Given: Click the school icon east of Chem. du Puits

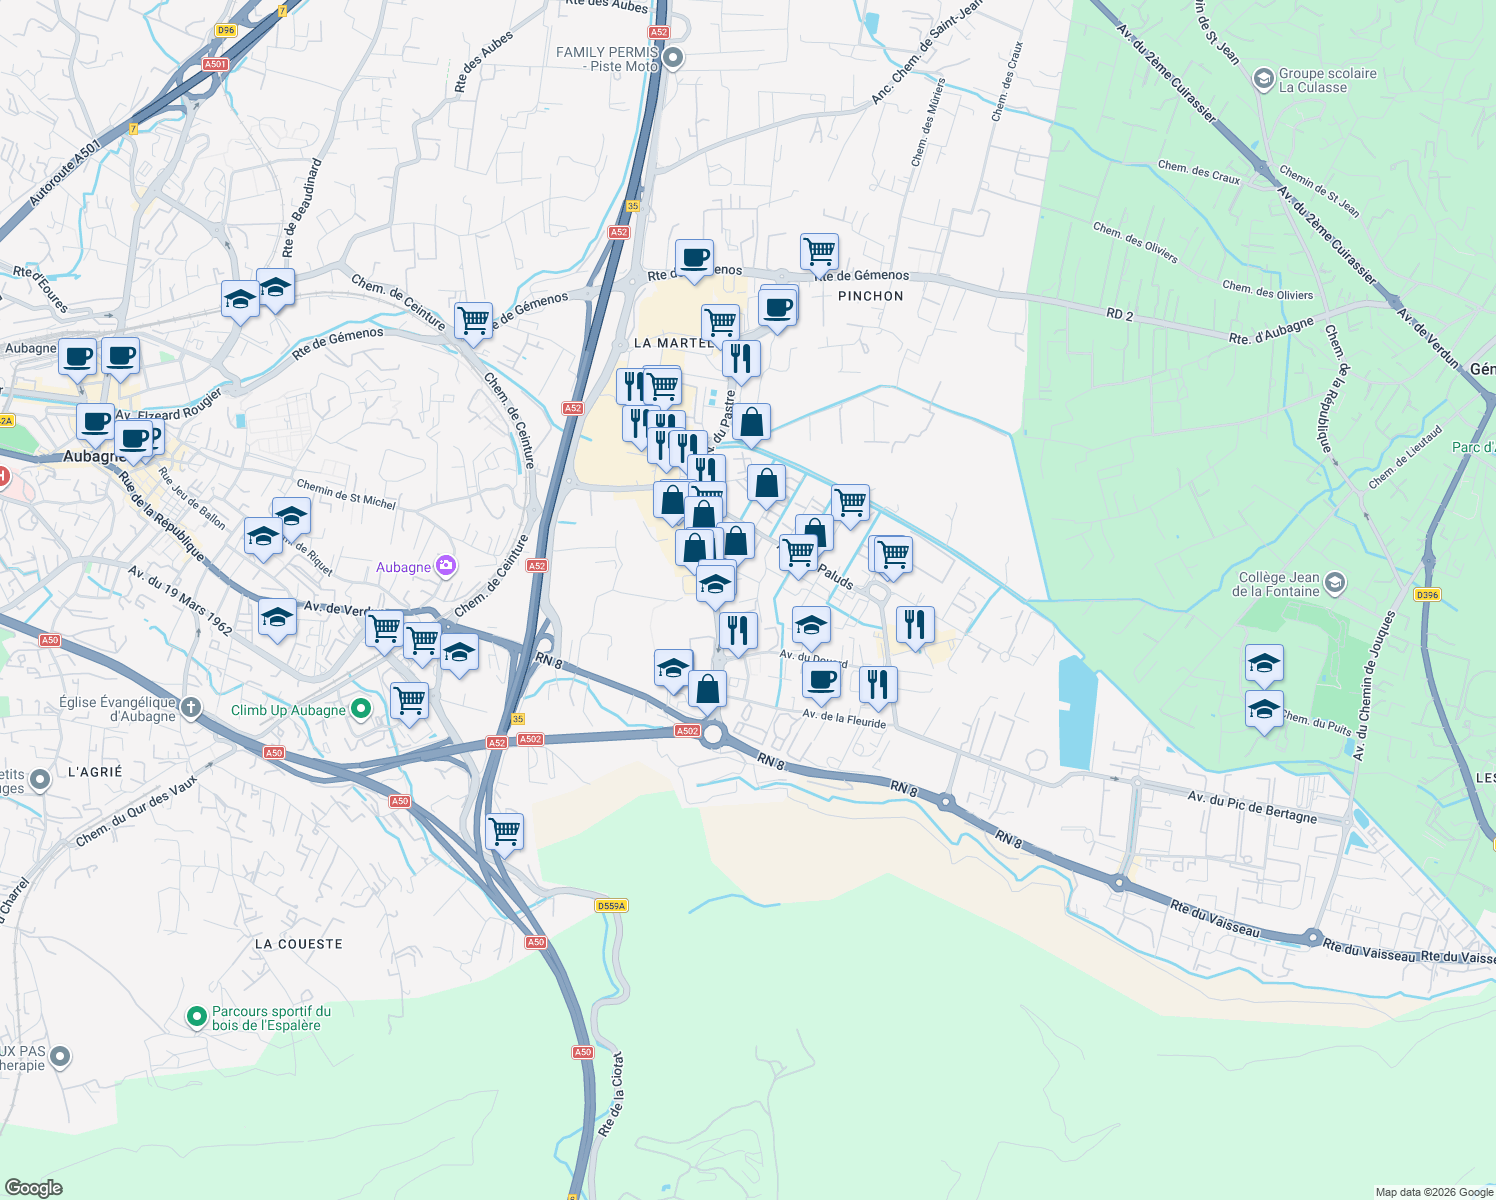Looking at the screenshot, I should pos(1266,710).
